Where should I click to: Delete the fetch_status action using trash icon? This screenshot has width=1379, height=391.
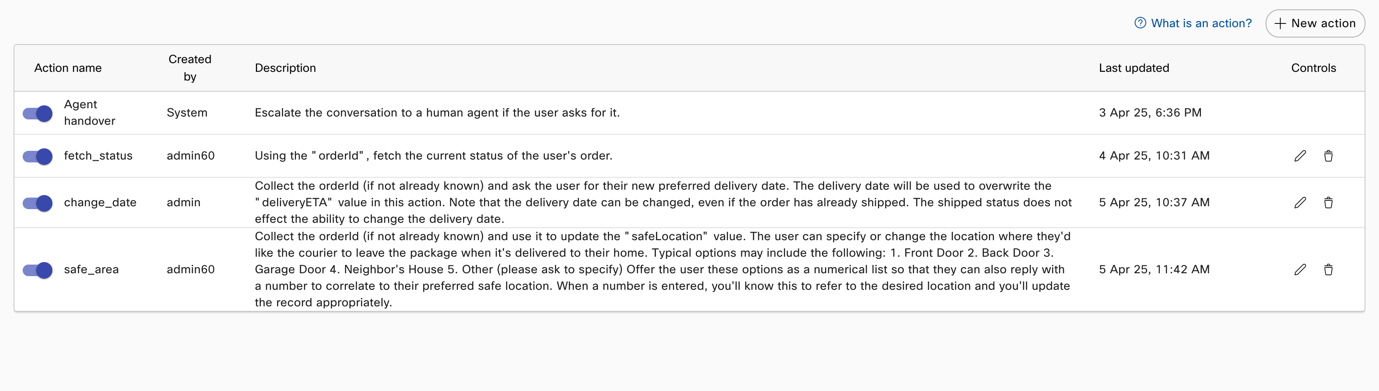click(x=1328, y=156)
